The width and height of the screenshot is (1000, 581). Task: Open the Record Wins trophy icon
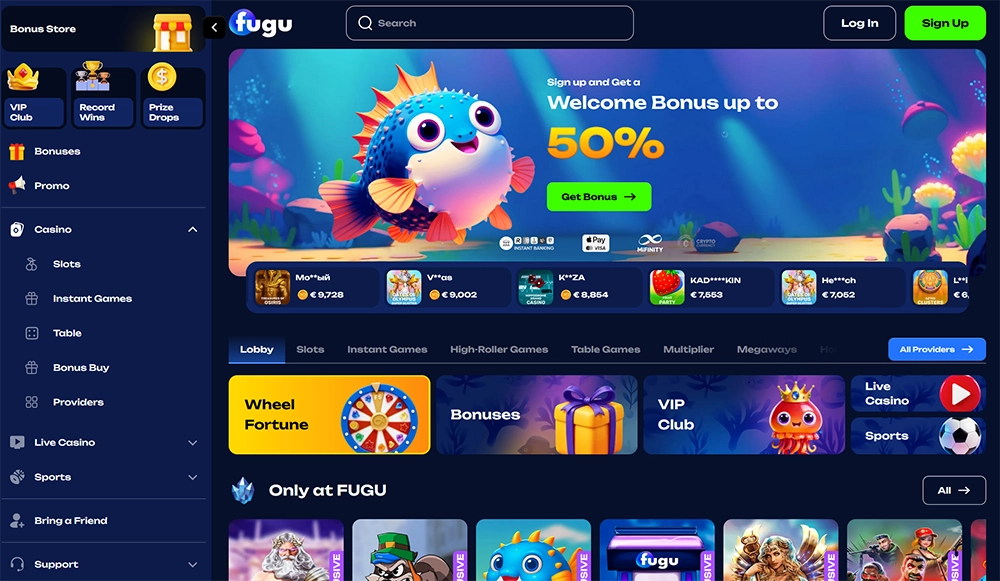(92, 76)
